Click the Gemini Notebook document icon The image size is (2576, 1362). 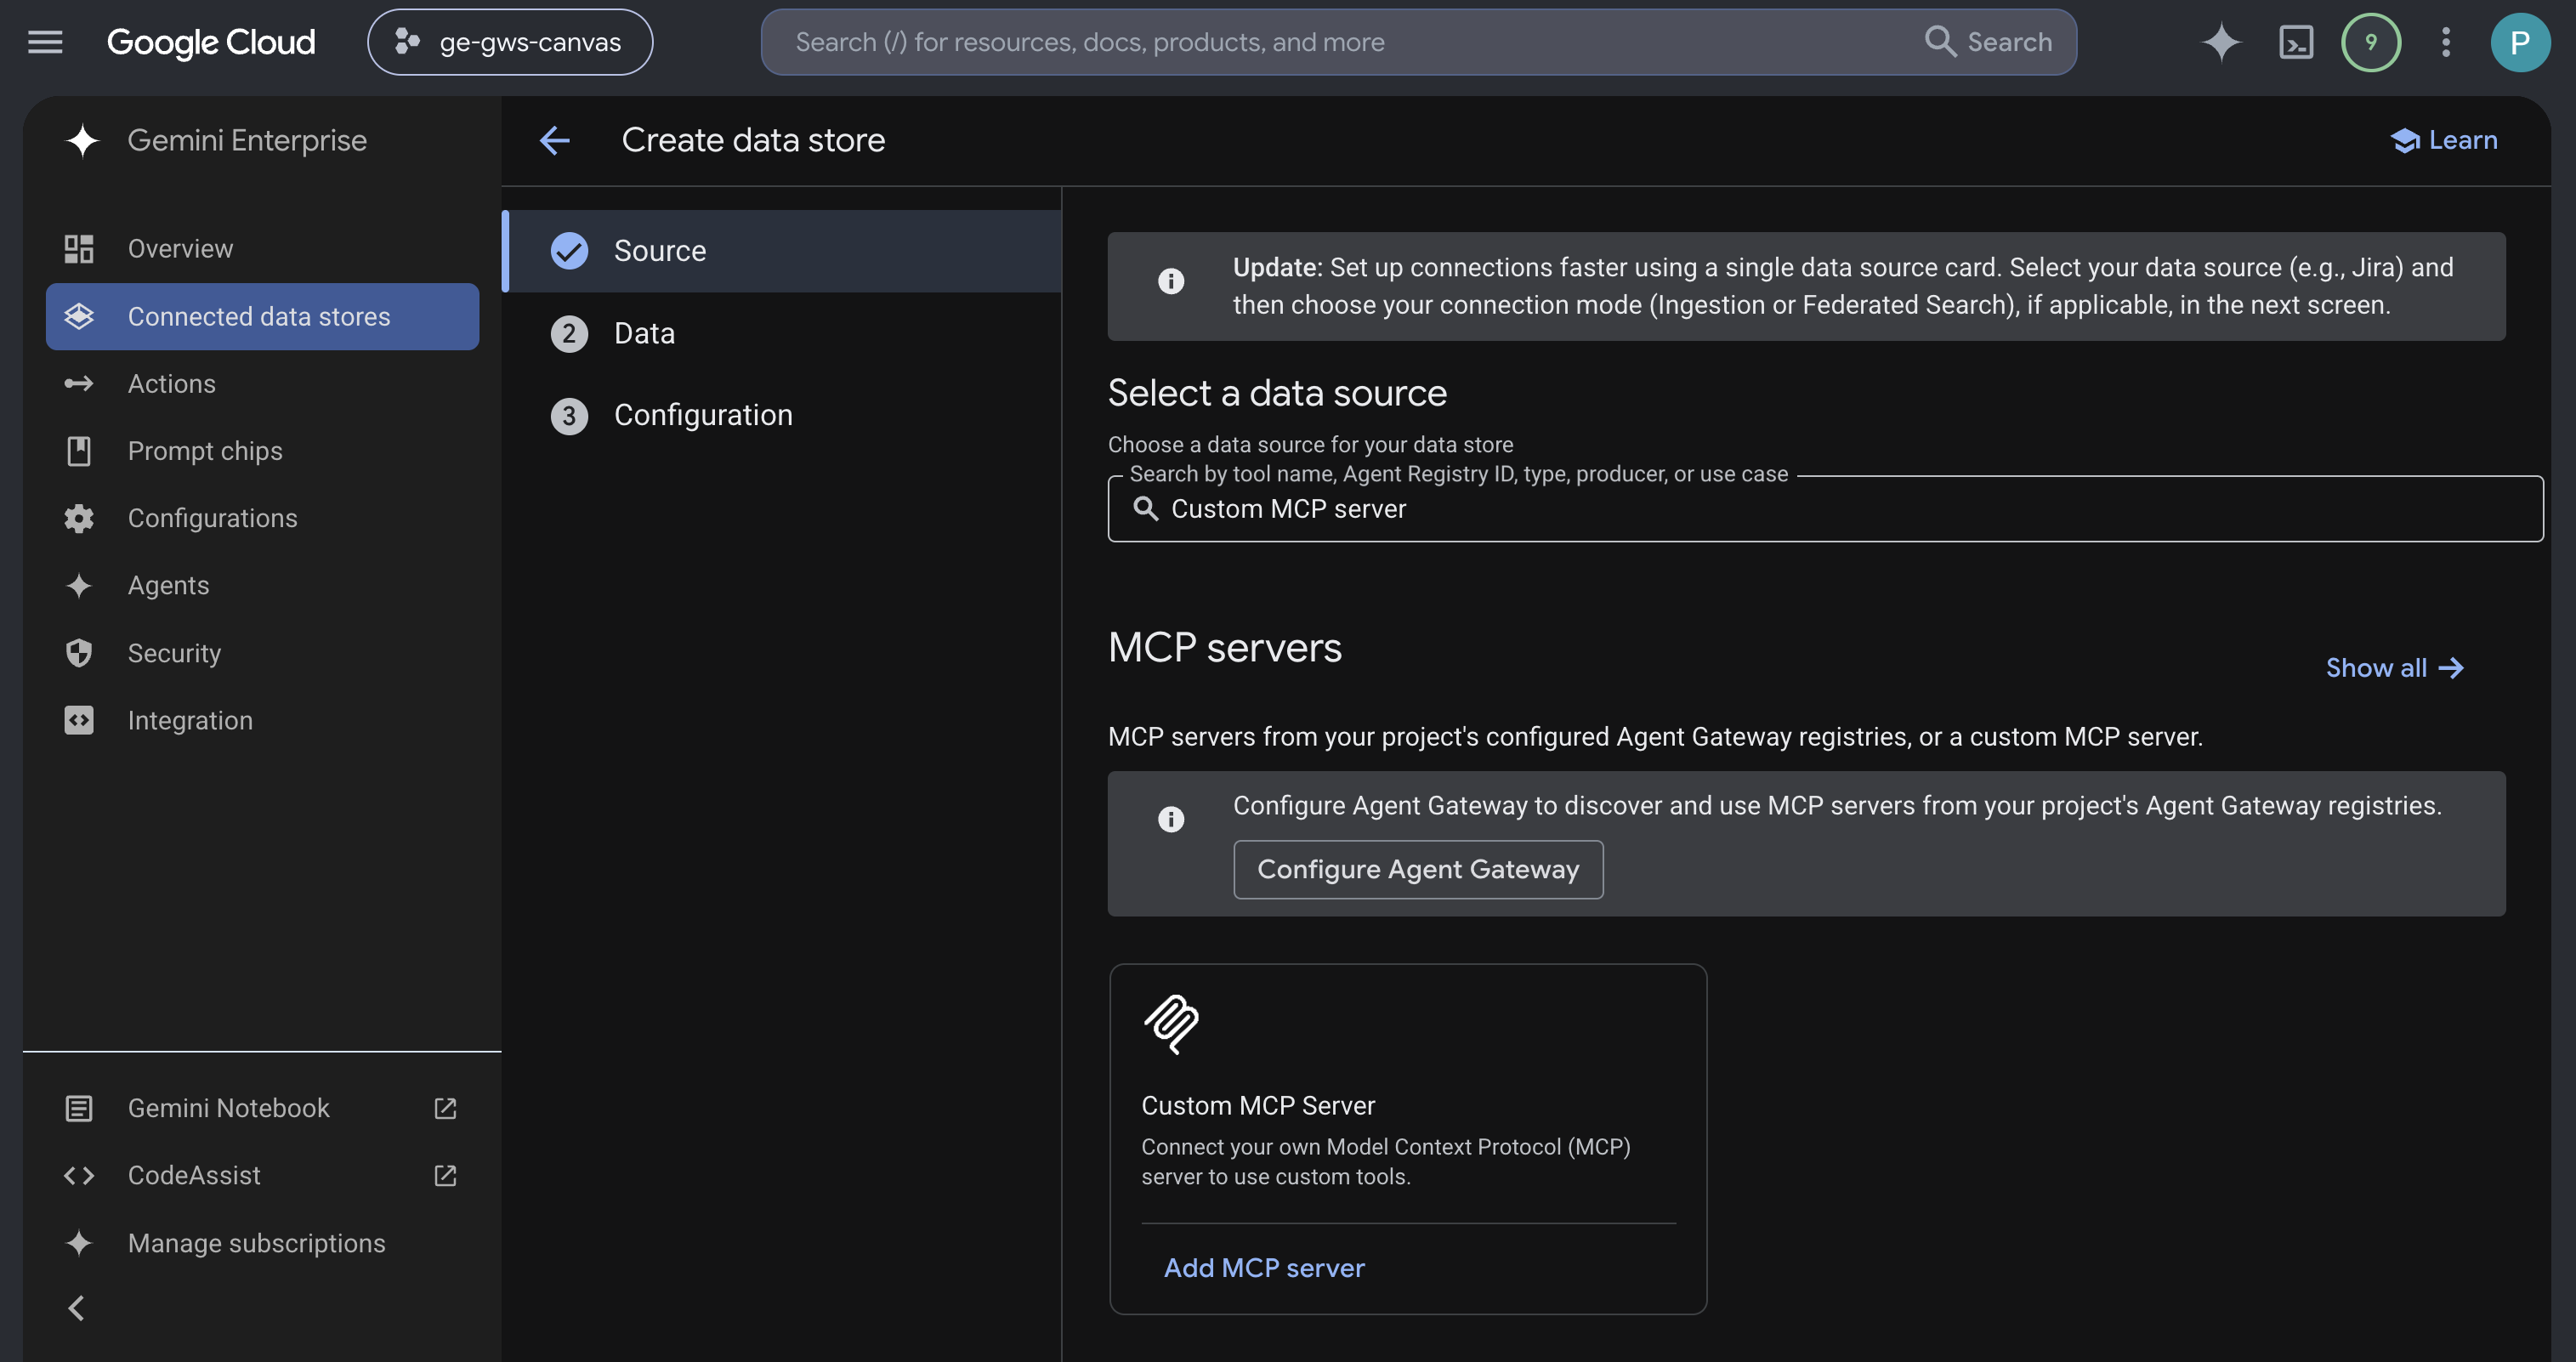coord(79,1108)
